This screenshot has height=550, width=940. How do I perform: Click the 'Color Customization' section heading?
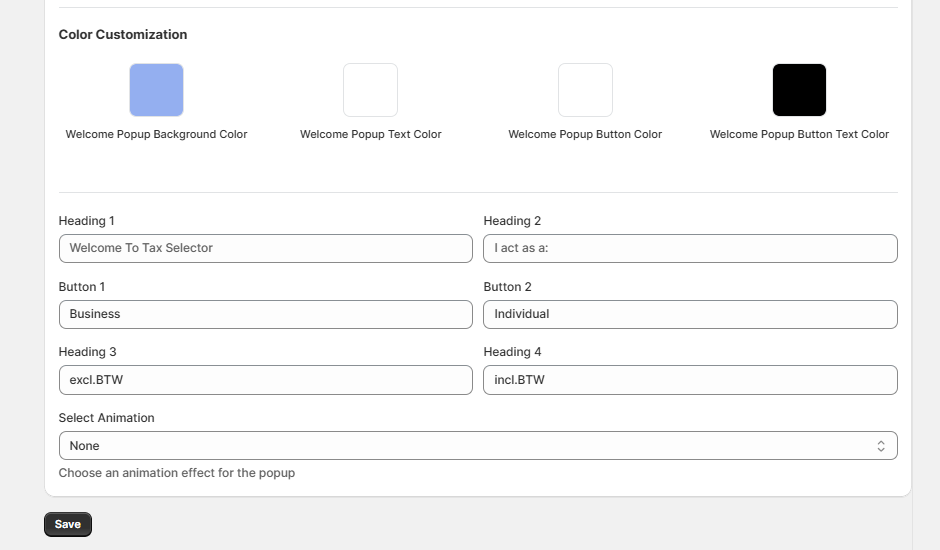click(123, 34)
